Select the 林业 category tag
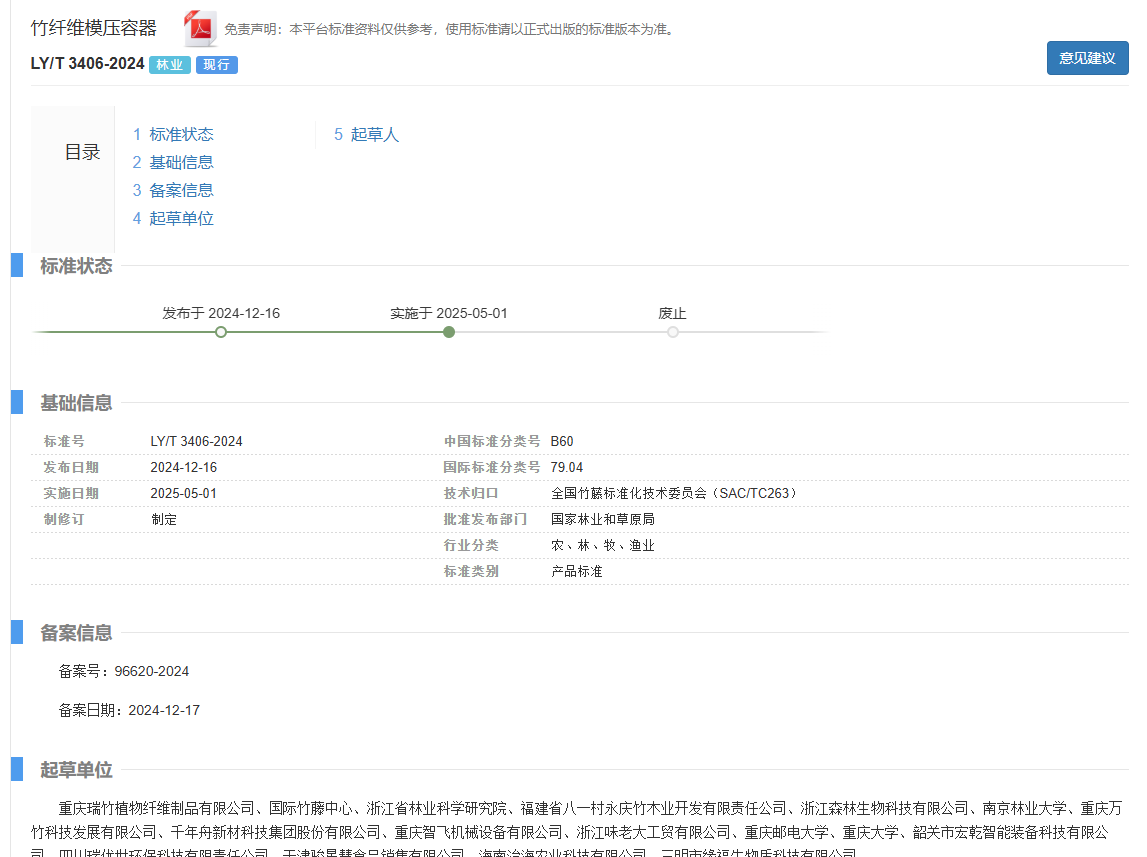 pos(170,64)
